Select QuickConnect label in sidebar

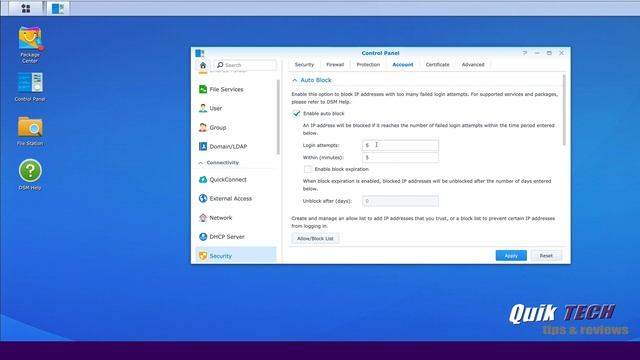pyautogui.click(x=228, y=180)
